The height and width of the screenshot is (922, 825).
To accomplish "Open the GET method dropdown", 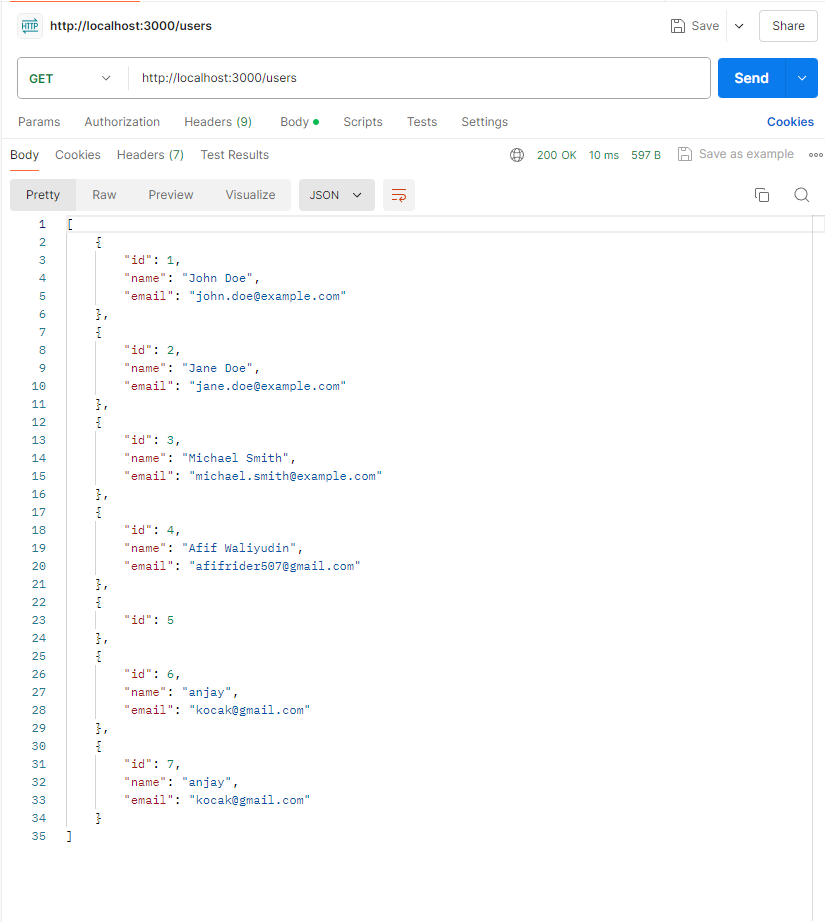I will pos(70,78).
